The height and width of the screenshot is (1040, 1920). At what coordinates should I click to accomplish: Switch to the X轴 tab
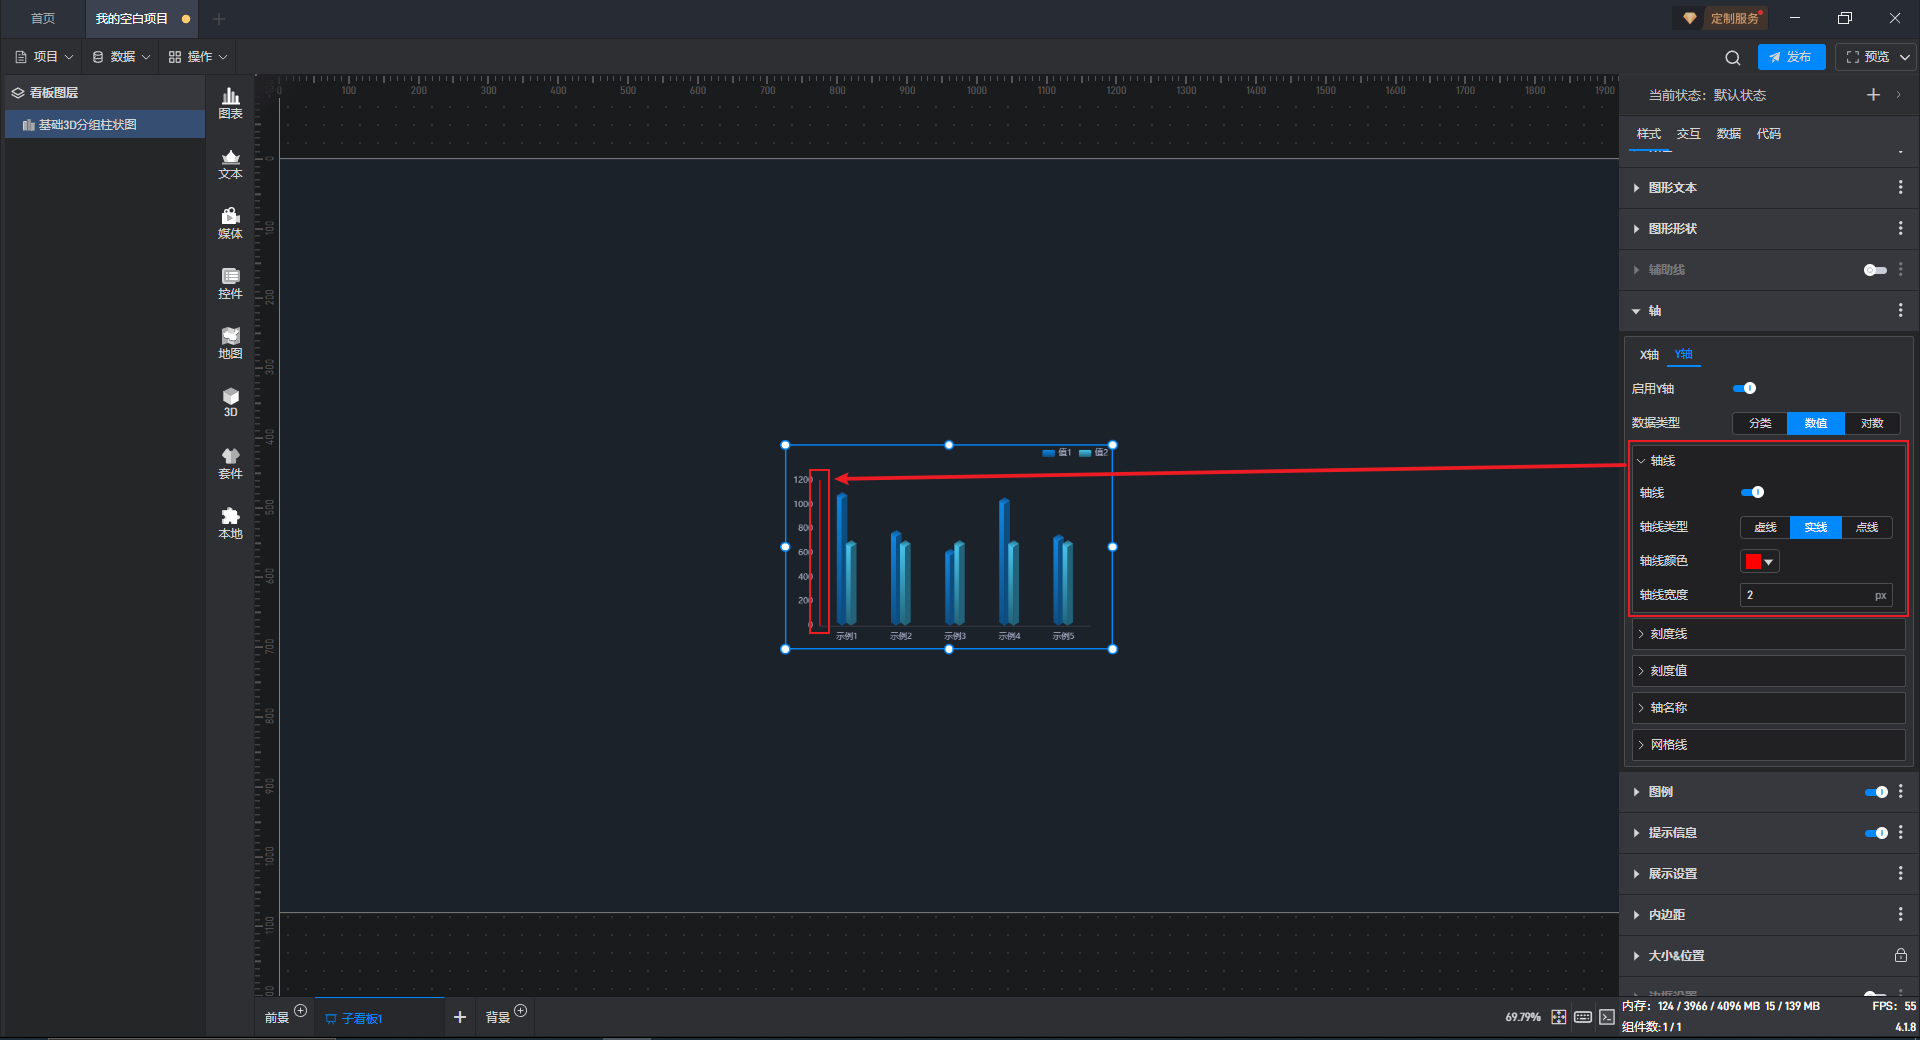pyautogui.click(x=1649, y=355)
